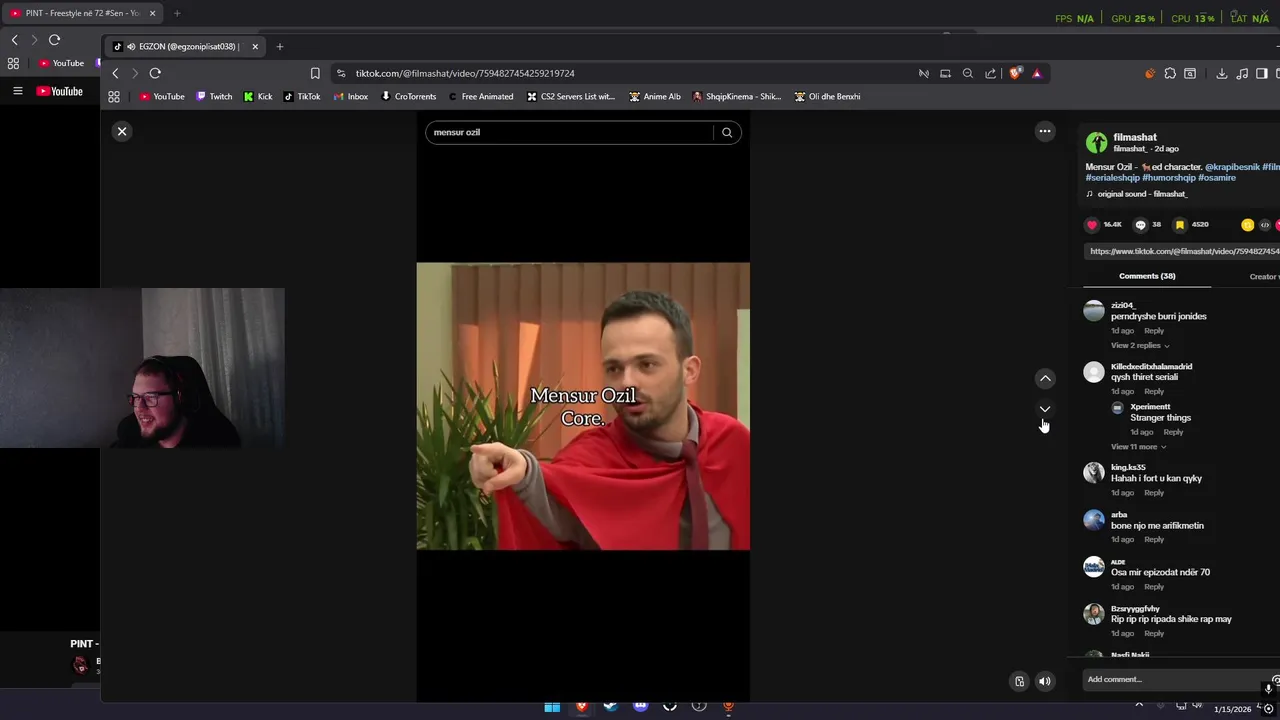Open CS2 Servers List bookmark
1280x720 pixels.
(x=571, y=97)
